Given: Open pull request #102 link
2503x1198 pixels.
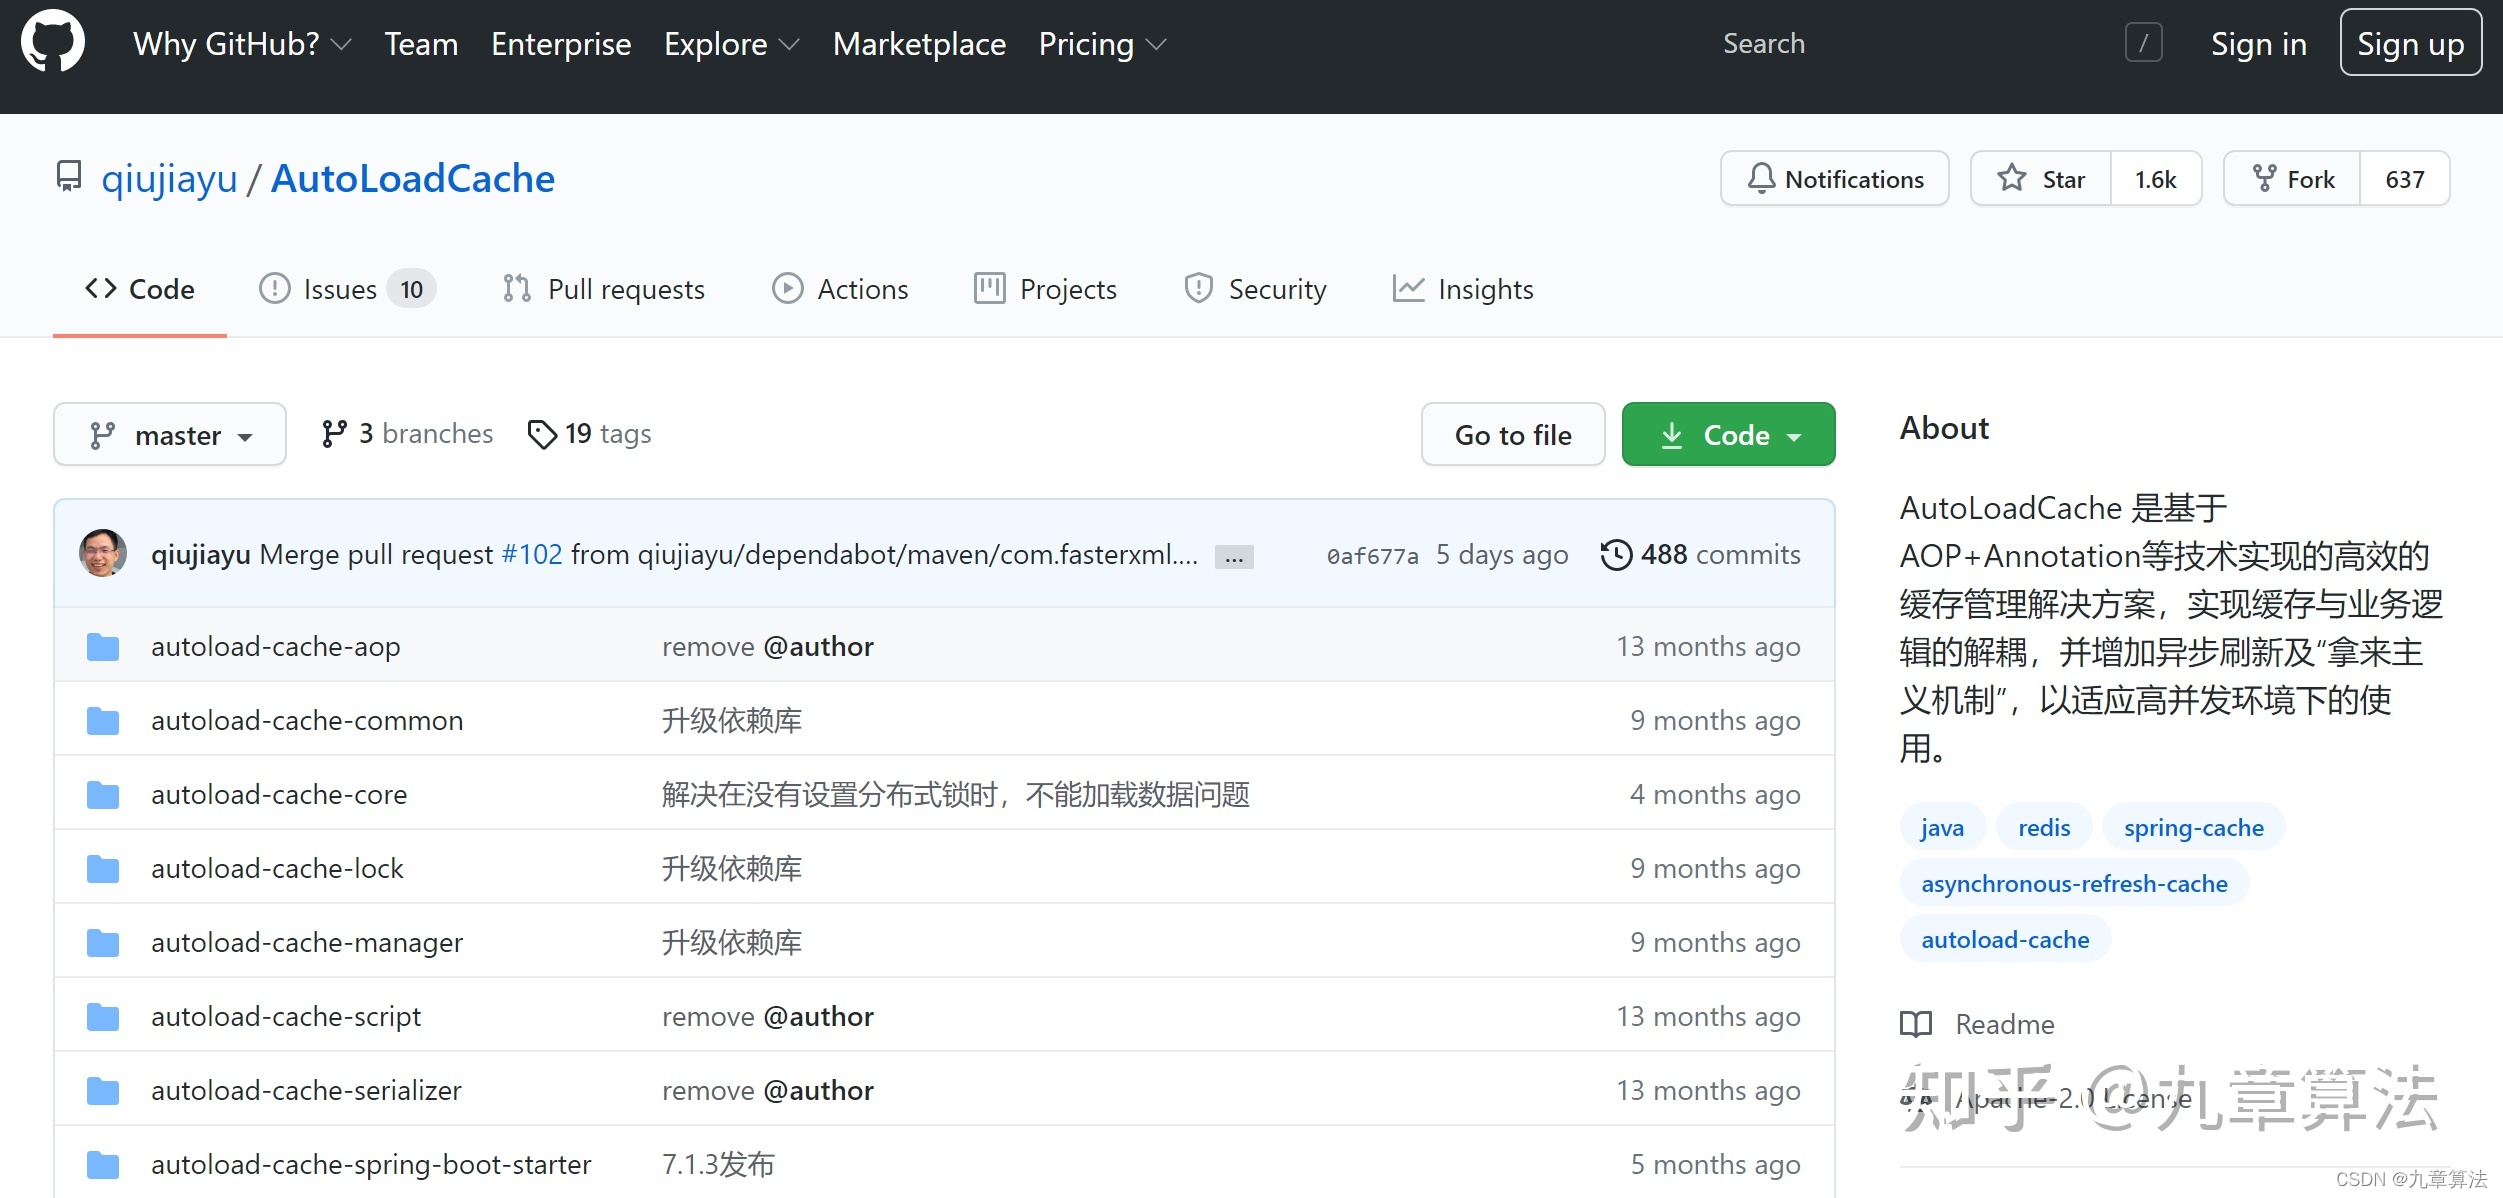Looking at the screenshot, I should click(x=532, y=555).
